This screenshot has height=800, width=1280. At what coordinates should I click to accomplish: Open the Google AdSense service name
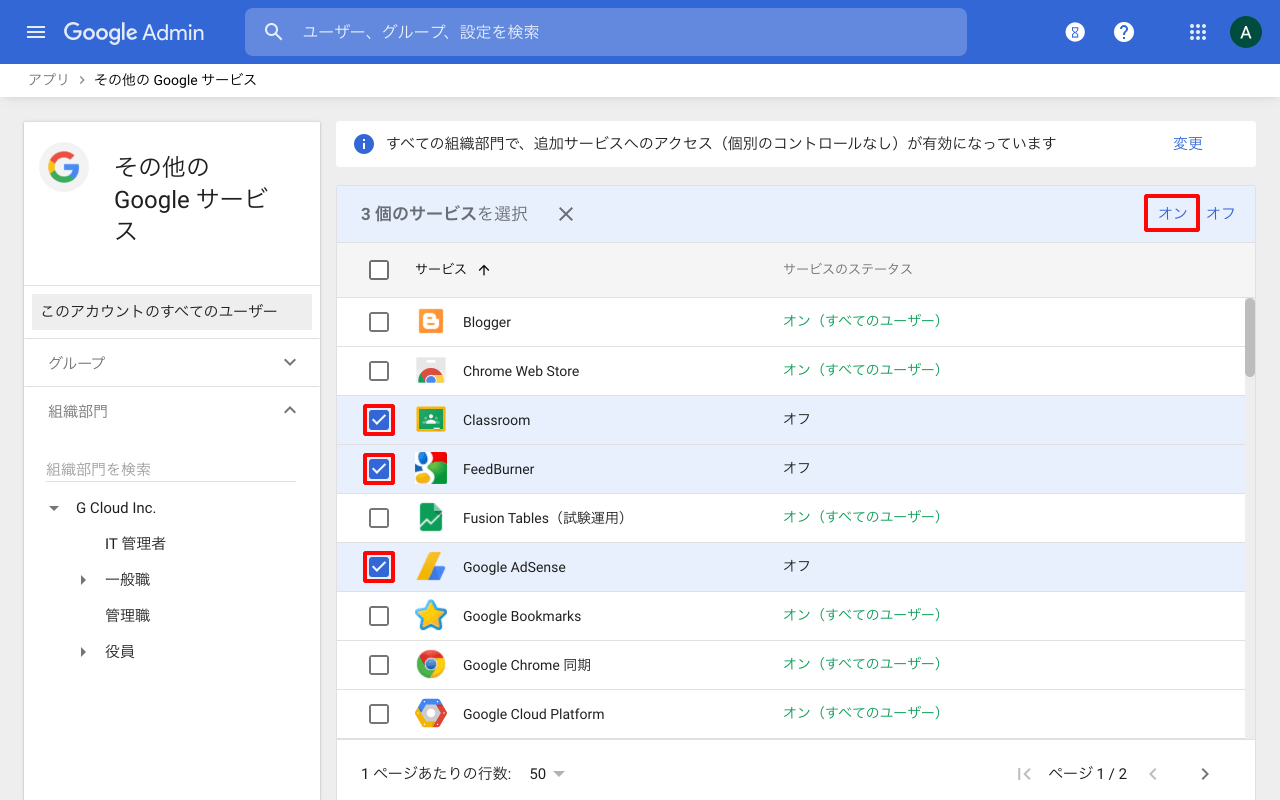[514, 567]
